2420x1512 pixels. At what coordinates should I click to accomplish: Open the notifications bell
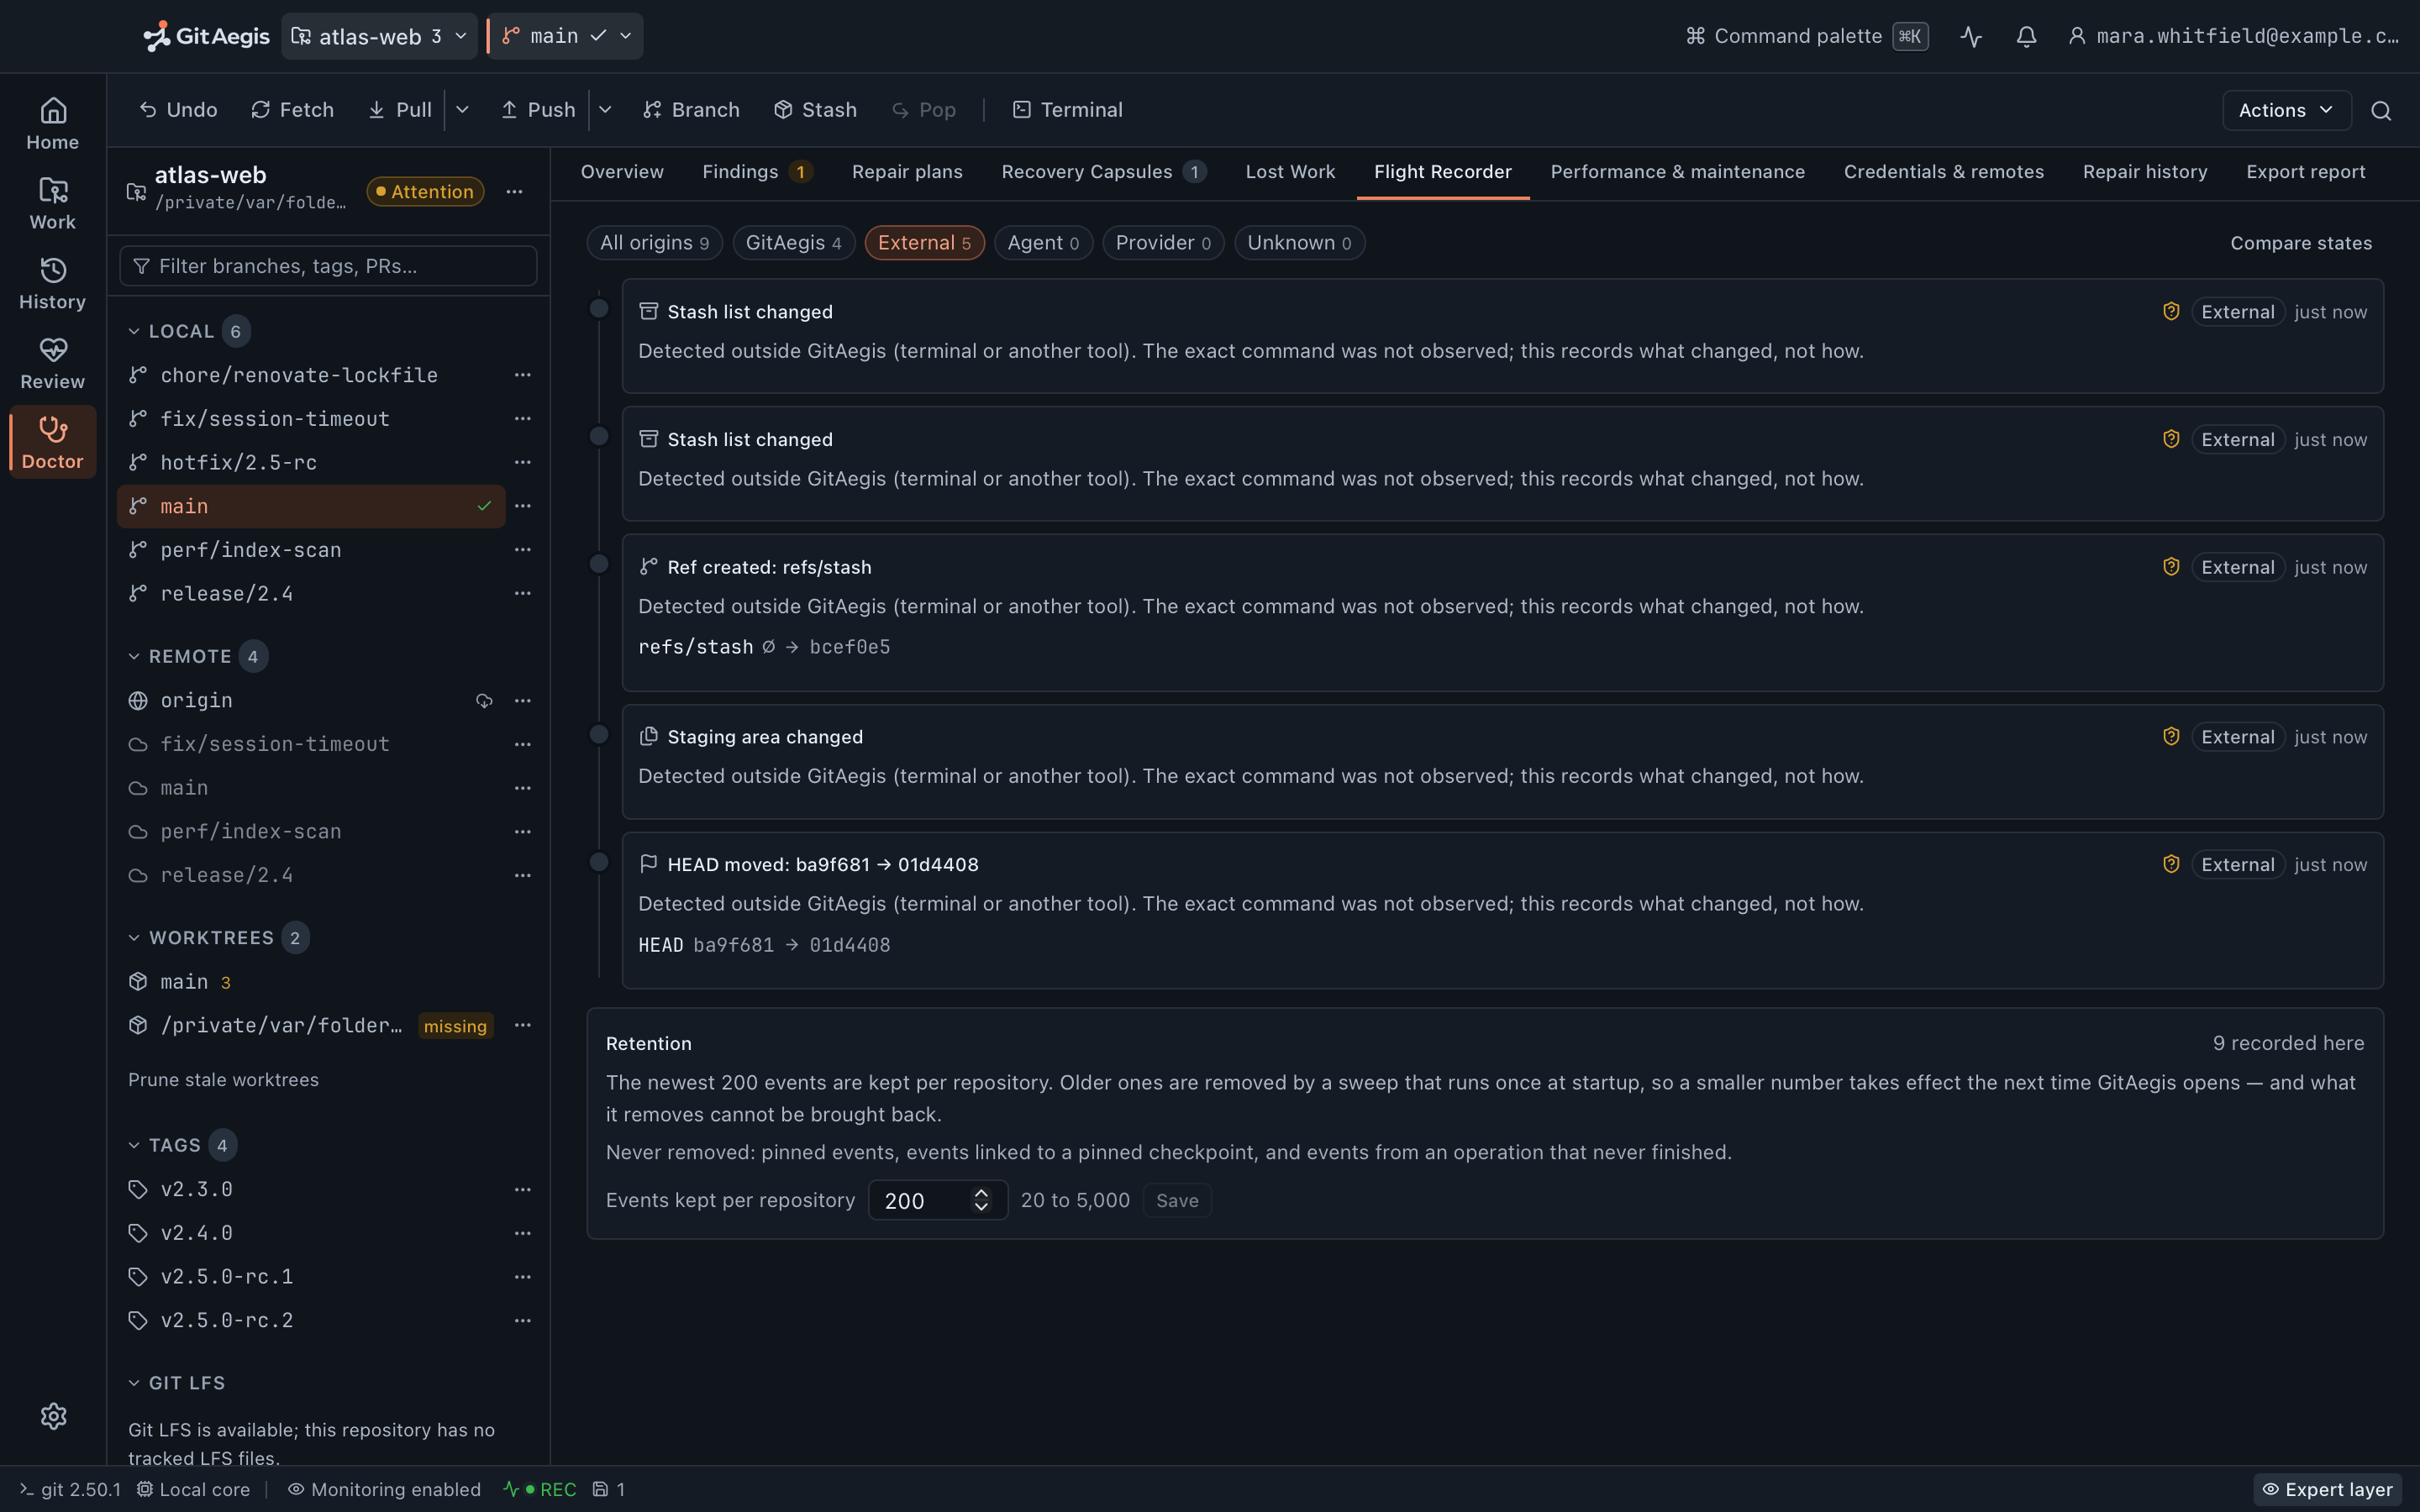point(2026,37)
